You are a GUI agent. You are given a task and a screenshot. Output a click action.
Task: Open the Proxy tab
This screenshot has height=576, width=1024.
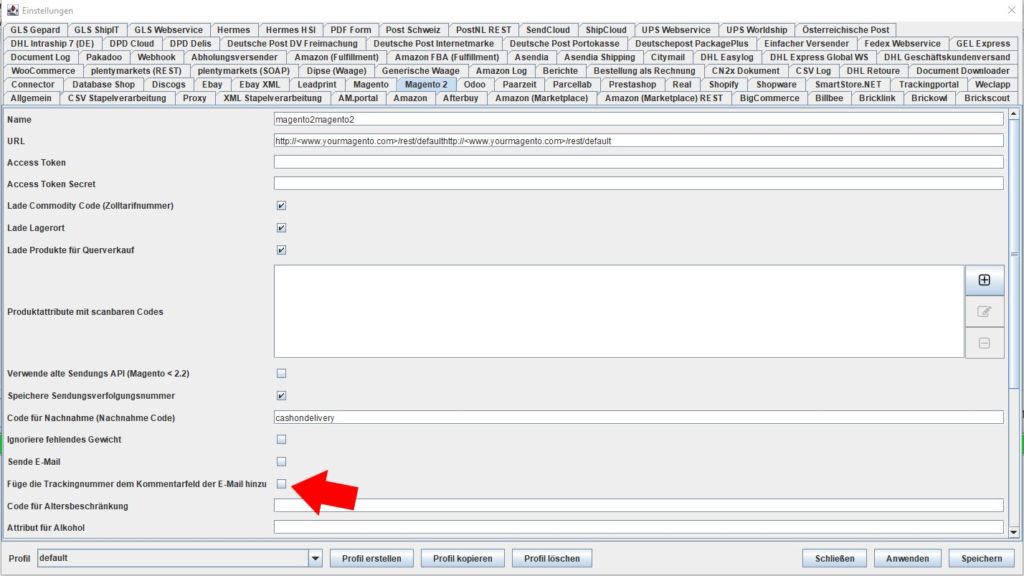195,98
